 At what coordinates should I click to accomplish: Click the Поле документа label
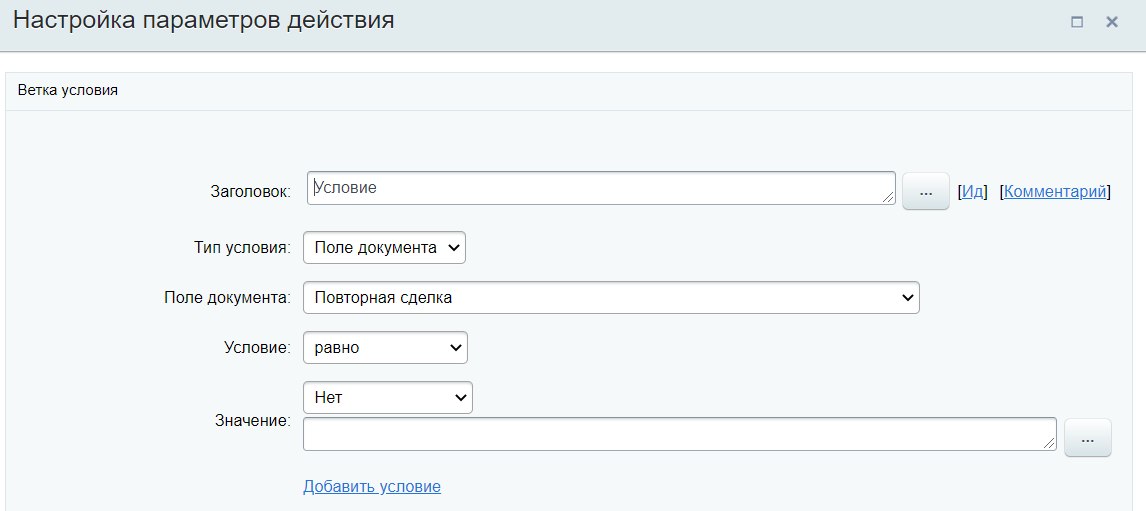click(227, 298)
